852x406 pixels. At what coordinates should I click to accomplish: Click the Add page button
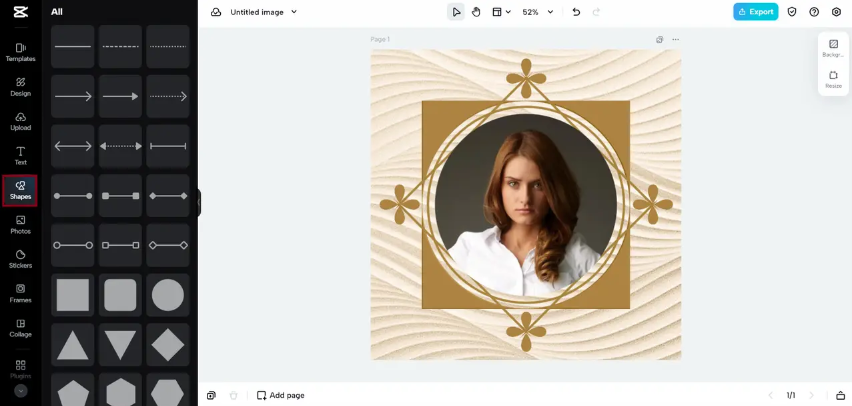[280, 395]
